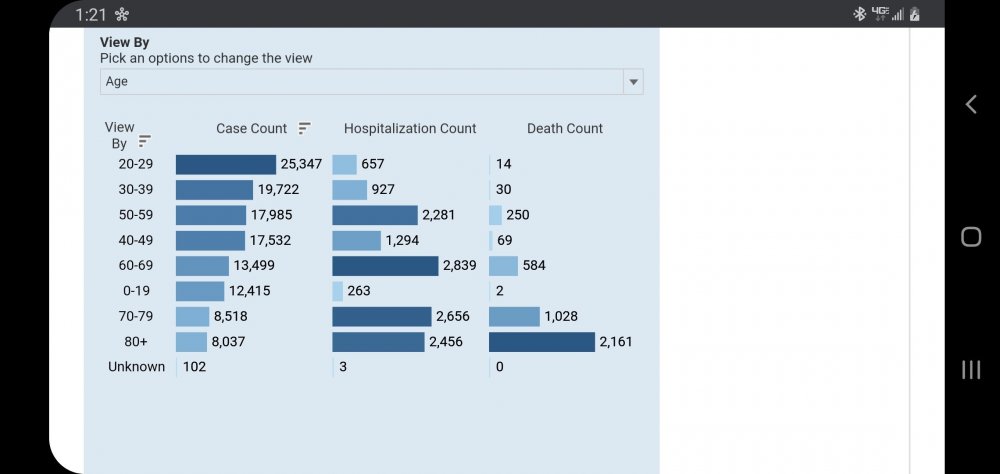Viewport: 1000px width, 474px height.
Task: Select the 30-39 case count bar
Action: 214,189
